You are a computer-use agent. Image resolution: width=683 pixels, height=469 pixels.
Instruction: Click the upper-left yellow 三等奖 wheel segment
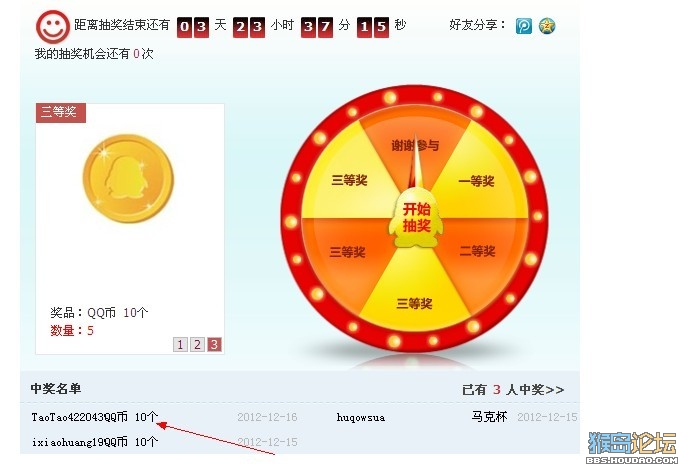coord(349,180)
